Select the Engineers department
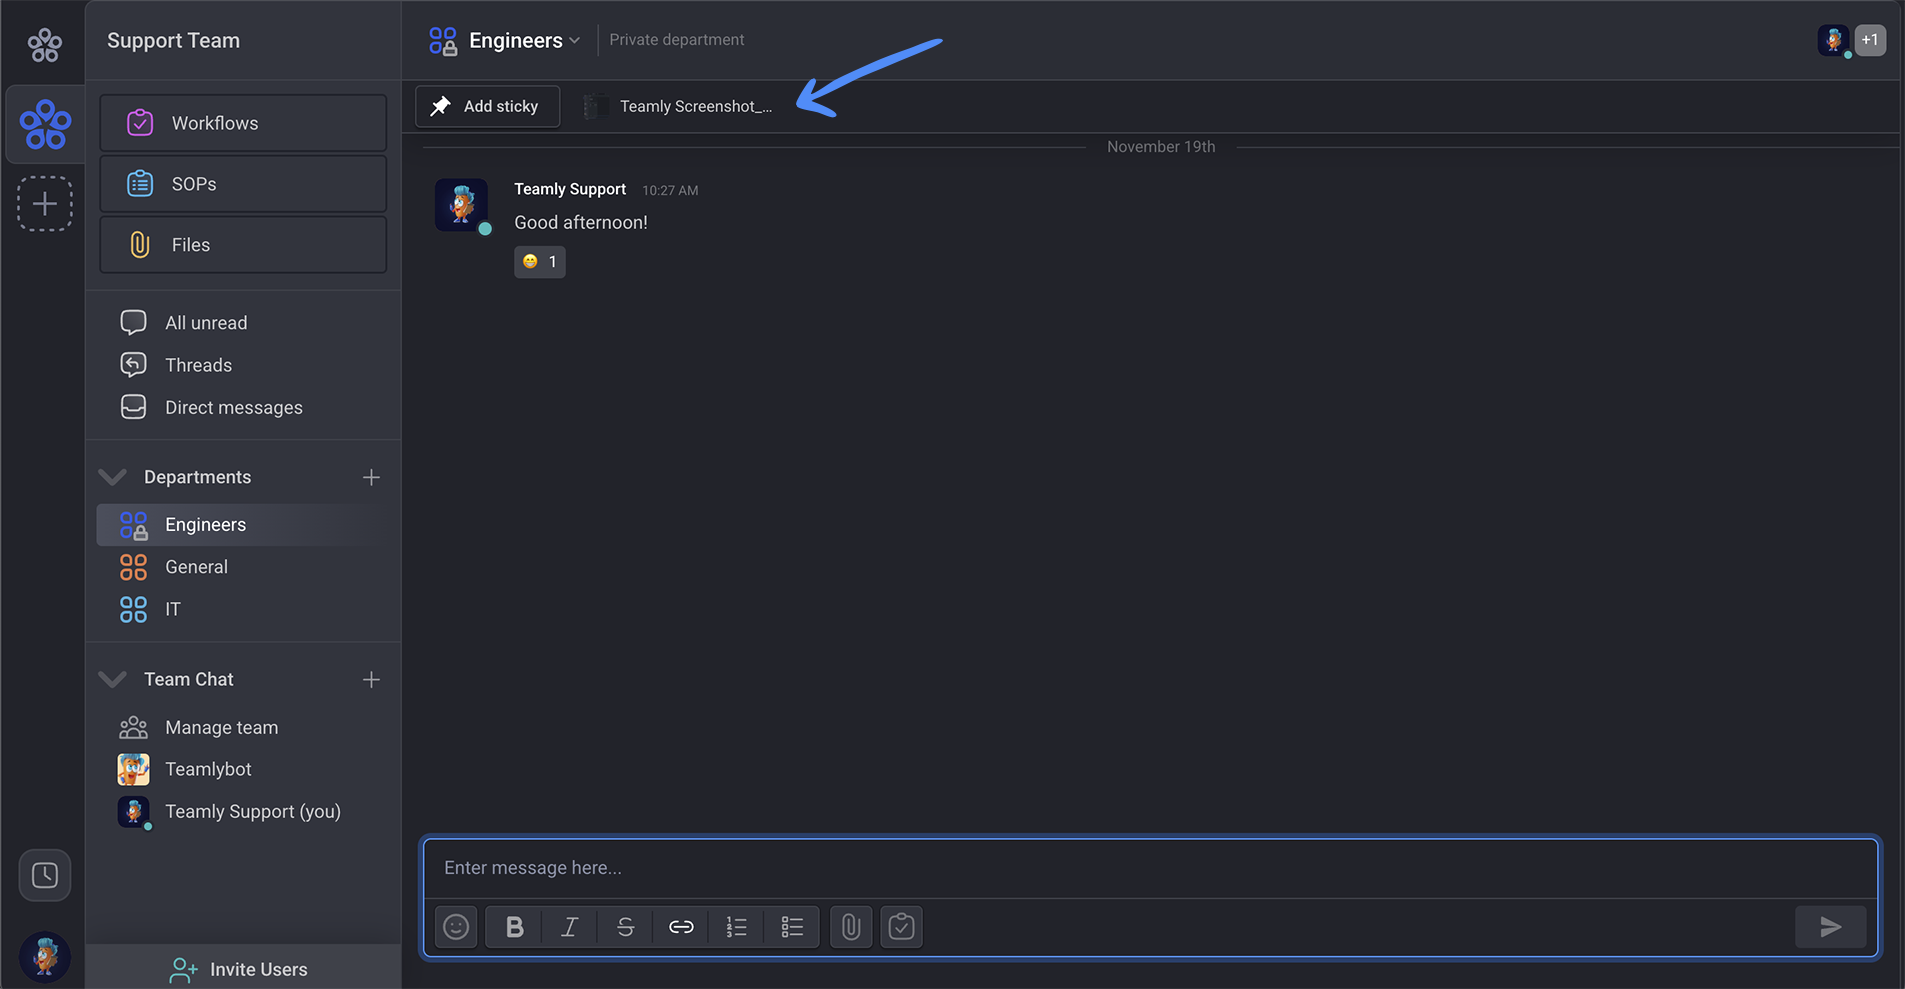The image size is (1905, 989). (243, 525)
